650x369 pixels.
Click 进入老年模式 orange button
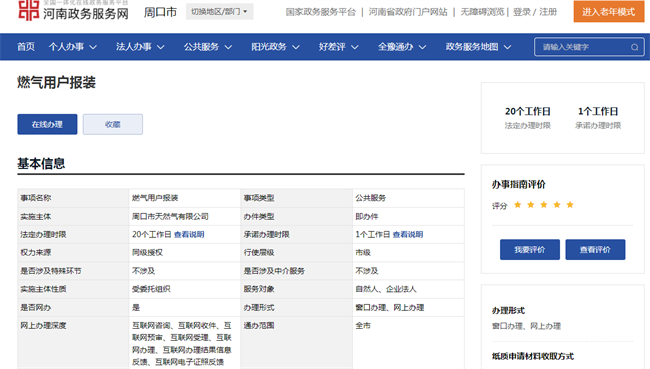pyautogui.click(x=609, y=12)
